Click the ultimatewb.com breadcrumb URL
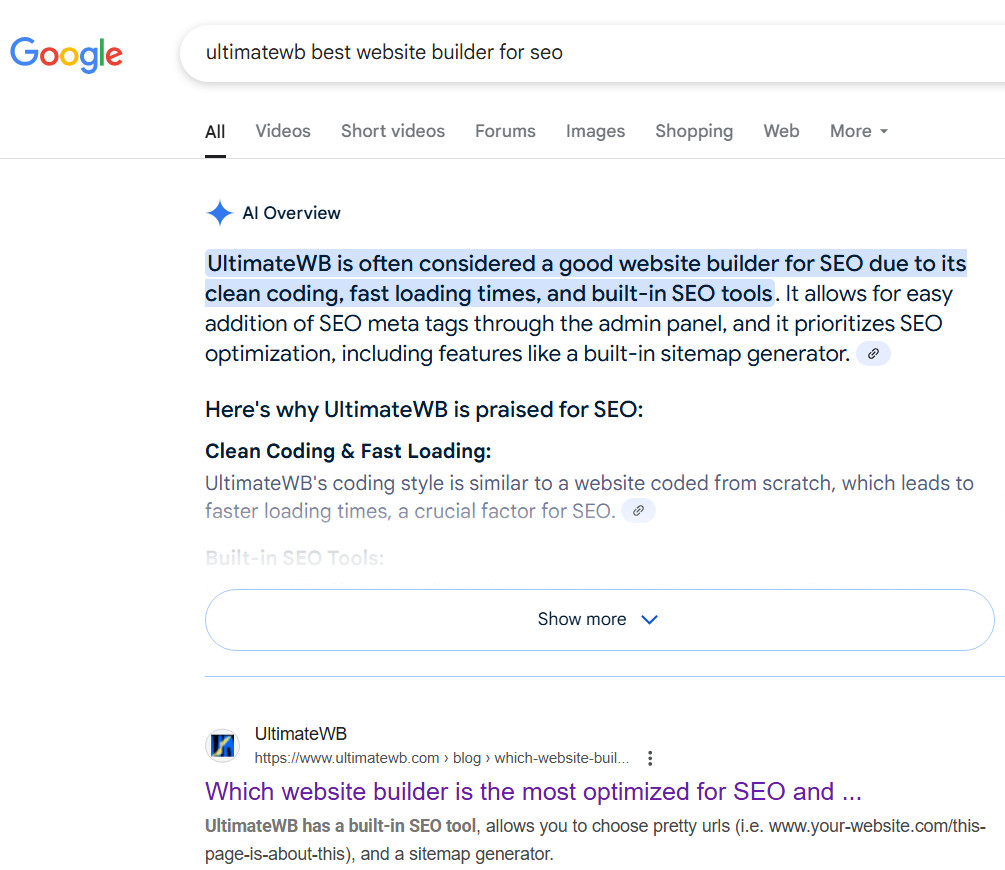 (442, 758)
